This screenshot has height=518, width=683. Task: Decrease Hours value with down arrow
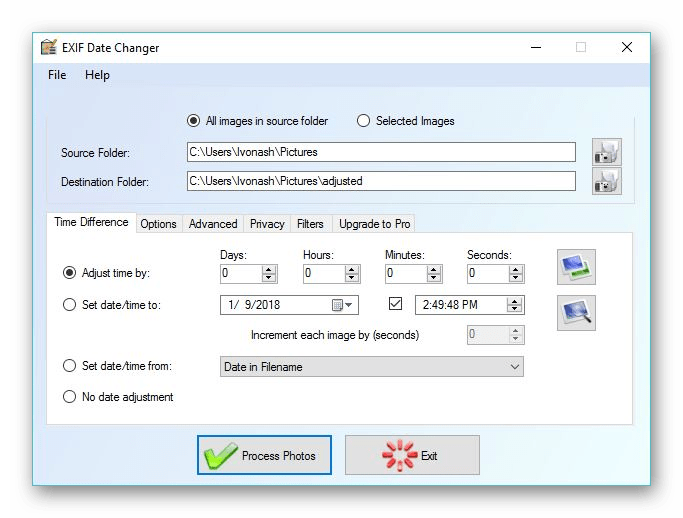coord(352,278)
